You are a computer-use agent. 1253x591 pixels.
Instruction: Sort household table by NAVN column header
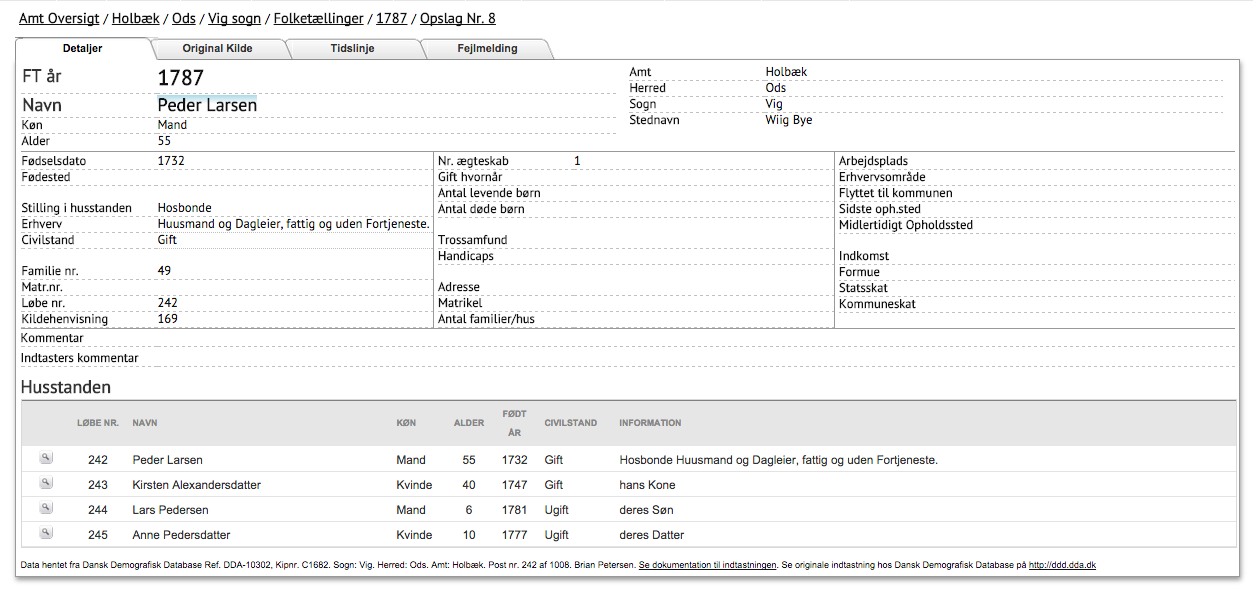pos(145,423)
